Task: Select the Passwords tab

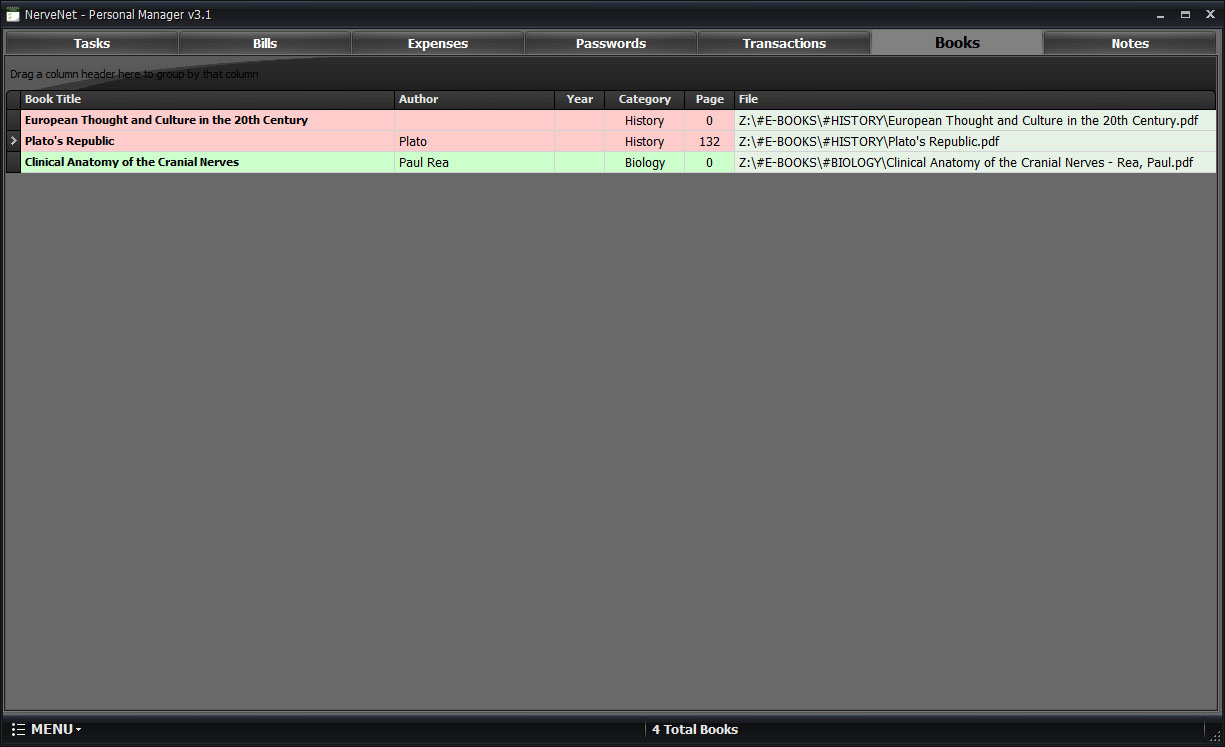Action: [x=611, y=43]
